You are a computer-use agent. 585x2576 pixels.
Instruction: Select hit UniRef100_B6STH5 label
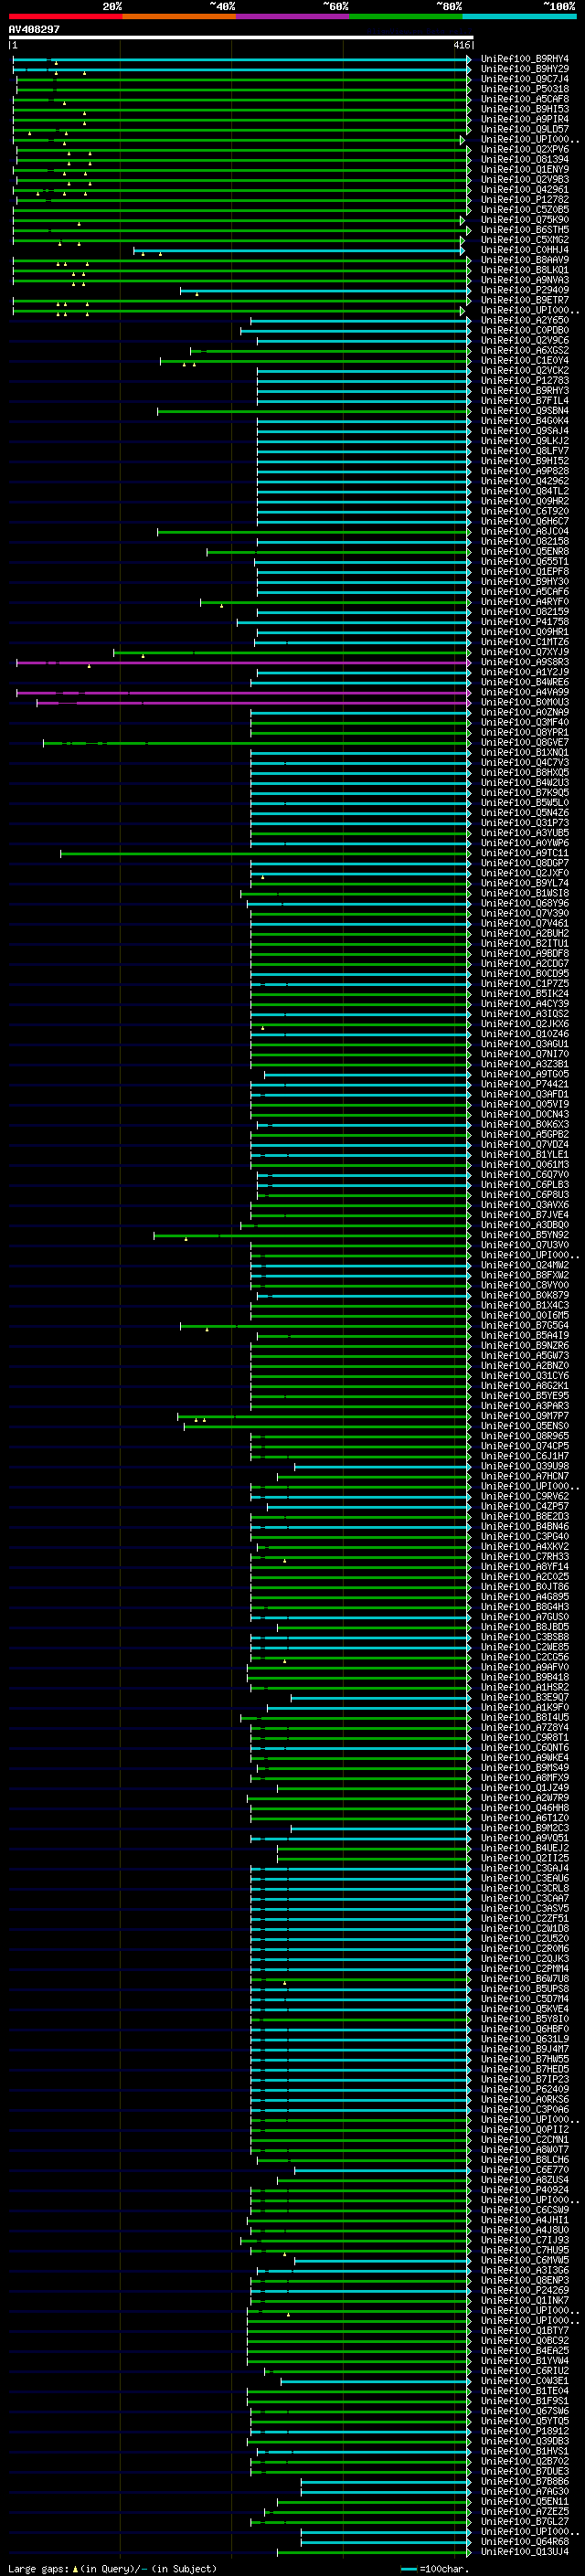point(525,230)
